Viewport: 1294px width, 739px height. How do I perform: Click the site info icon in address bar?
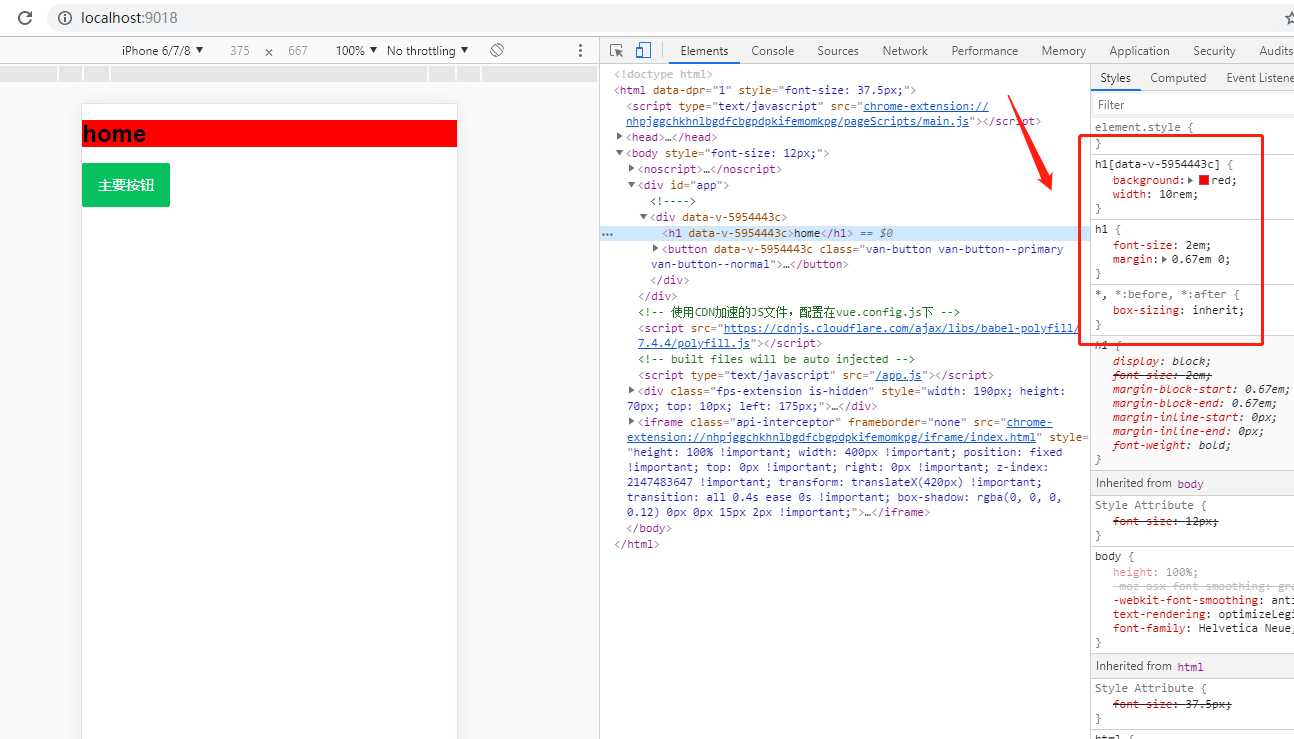pos(65,18)
